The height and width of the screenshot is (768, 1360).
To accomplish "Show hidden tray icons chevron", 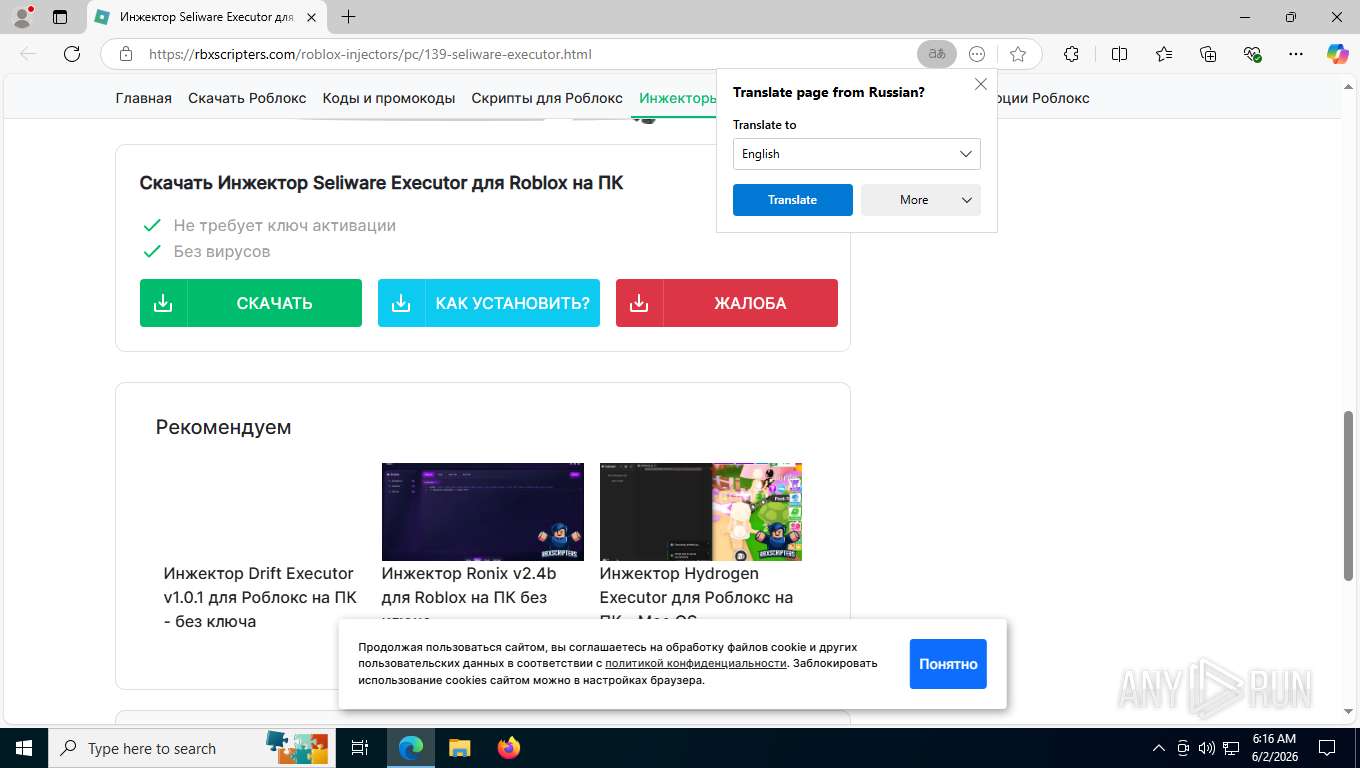I will tap(1159, 748).
